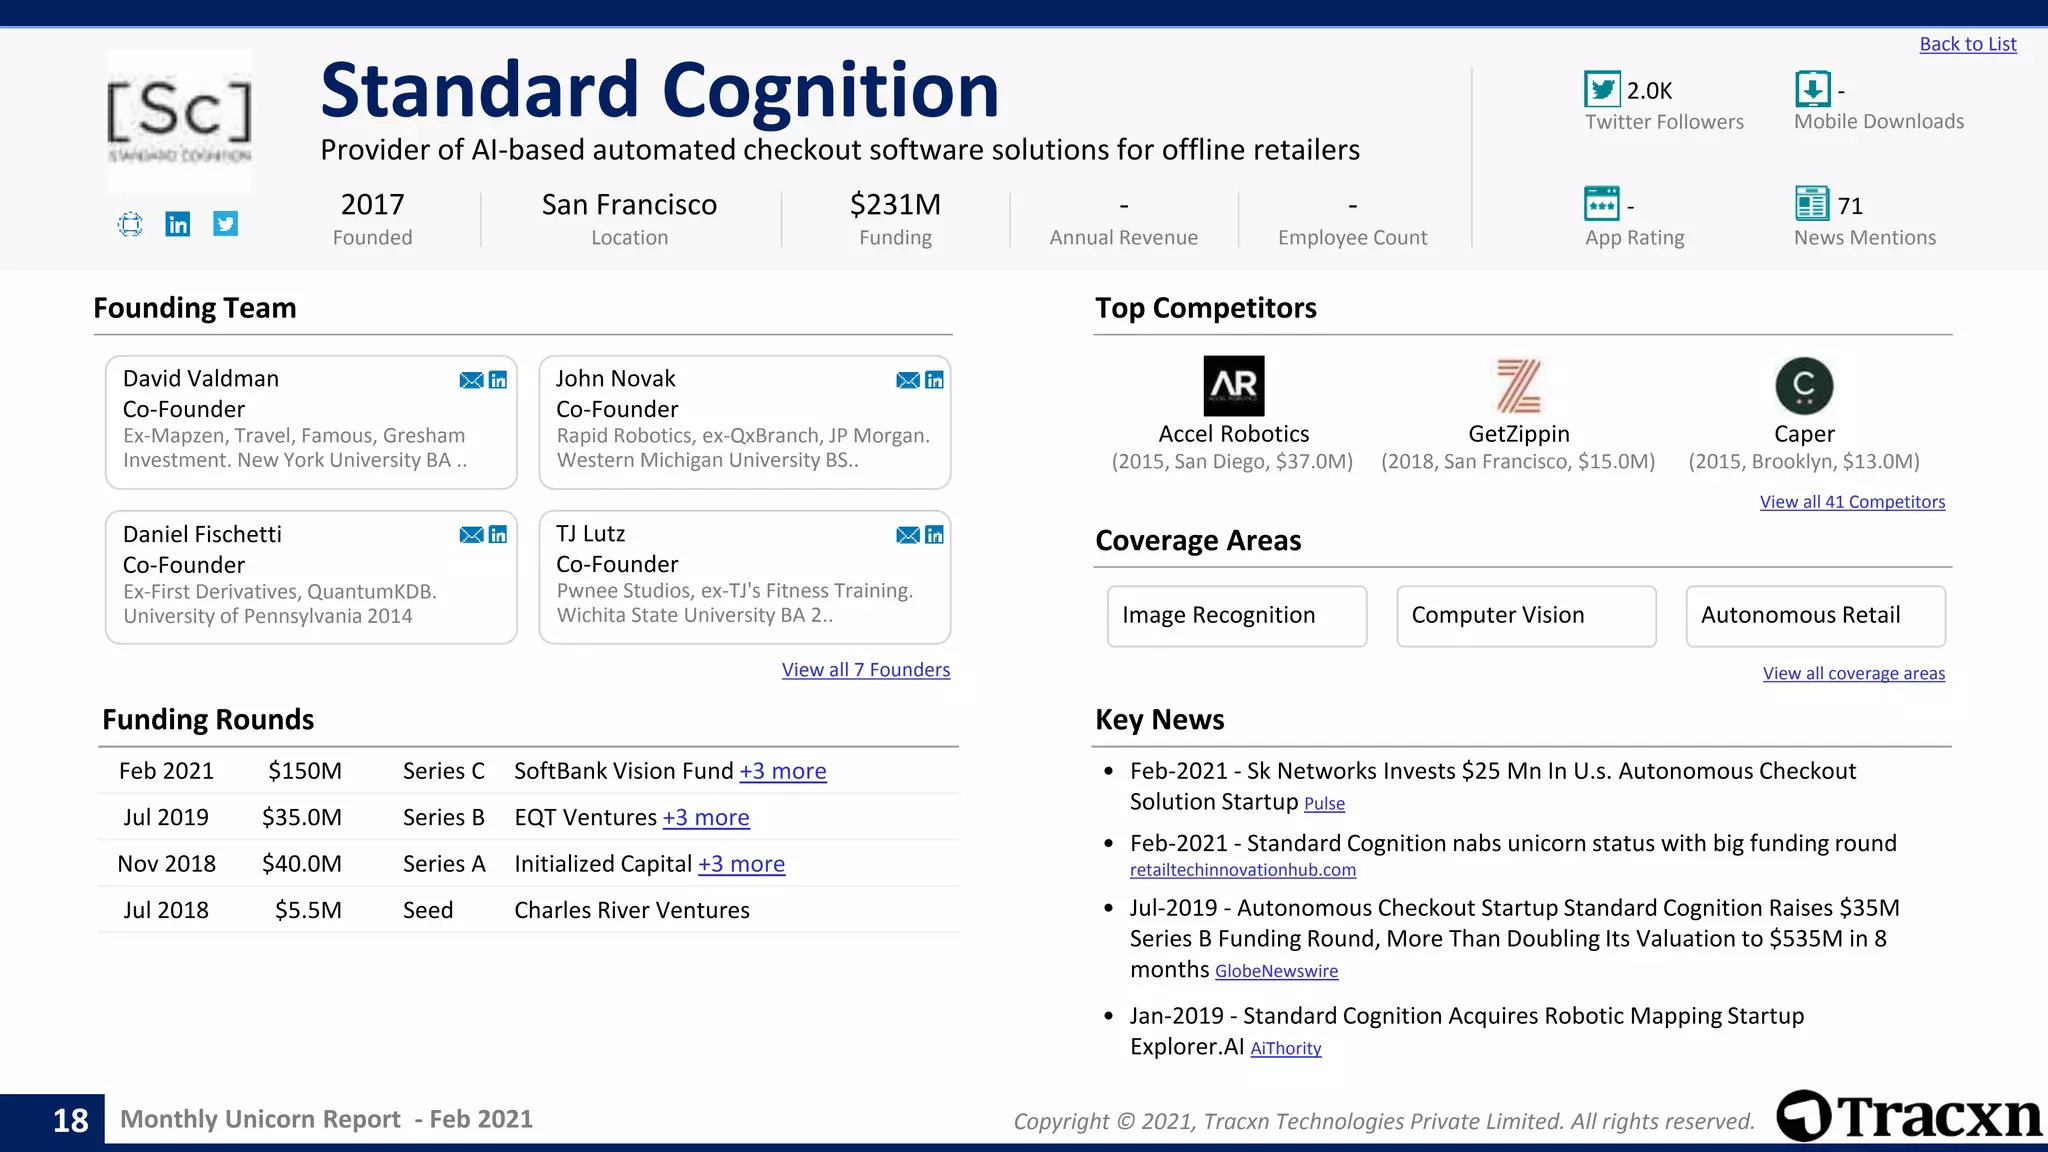This screenshot has height=1152, width=2048.
Task: Click the App Rating icon
Action: click(1602, 204)
